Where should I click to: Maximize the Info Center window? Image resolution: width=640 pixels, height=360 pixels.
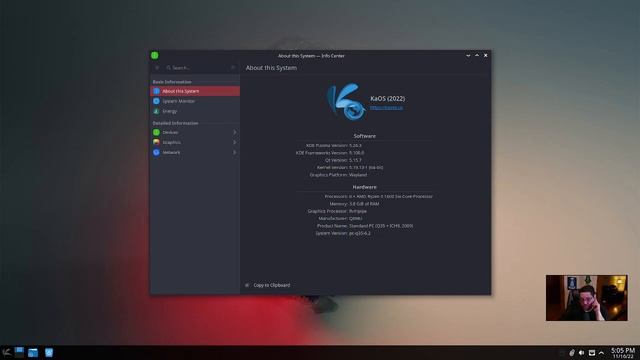pyautogui.click(x=477, y=56)
